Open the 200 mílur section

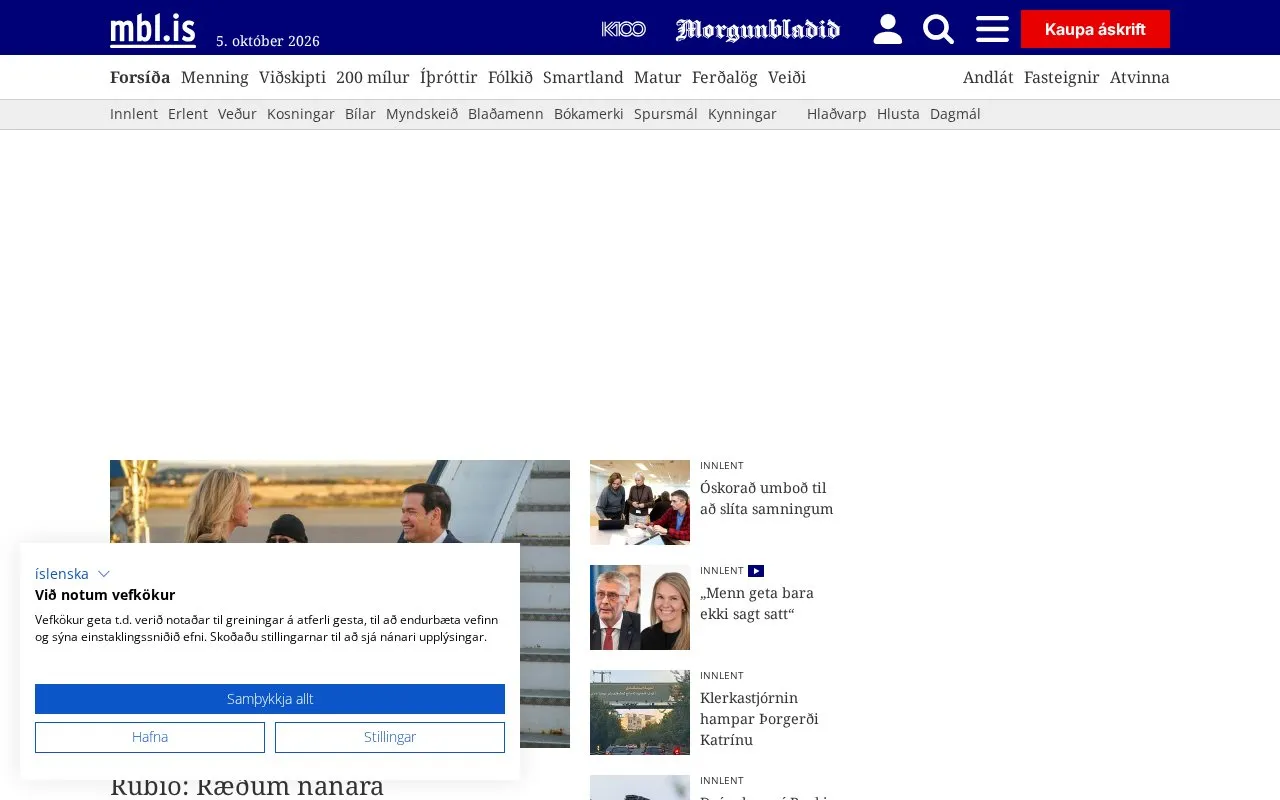pos(373,77)
